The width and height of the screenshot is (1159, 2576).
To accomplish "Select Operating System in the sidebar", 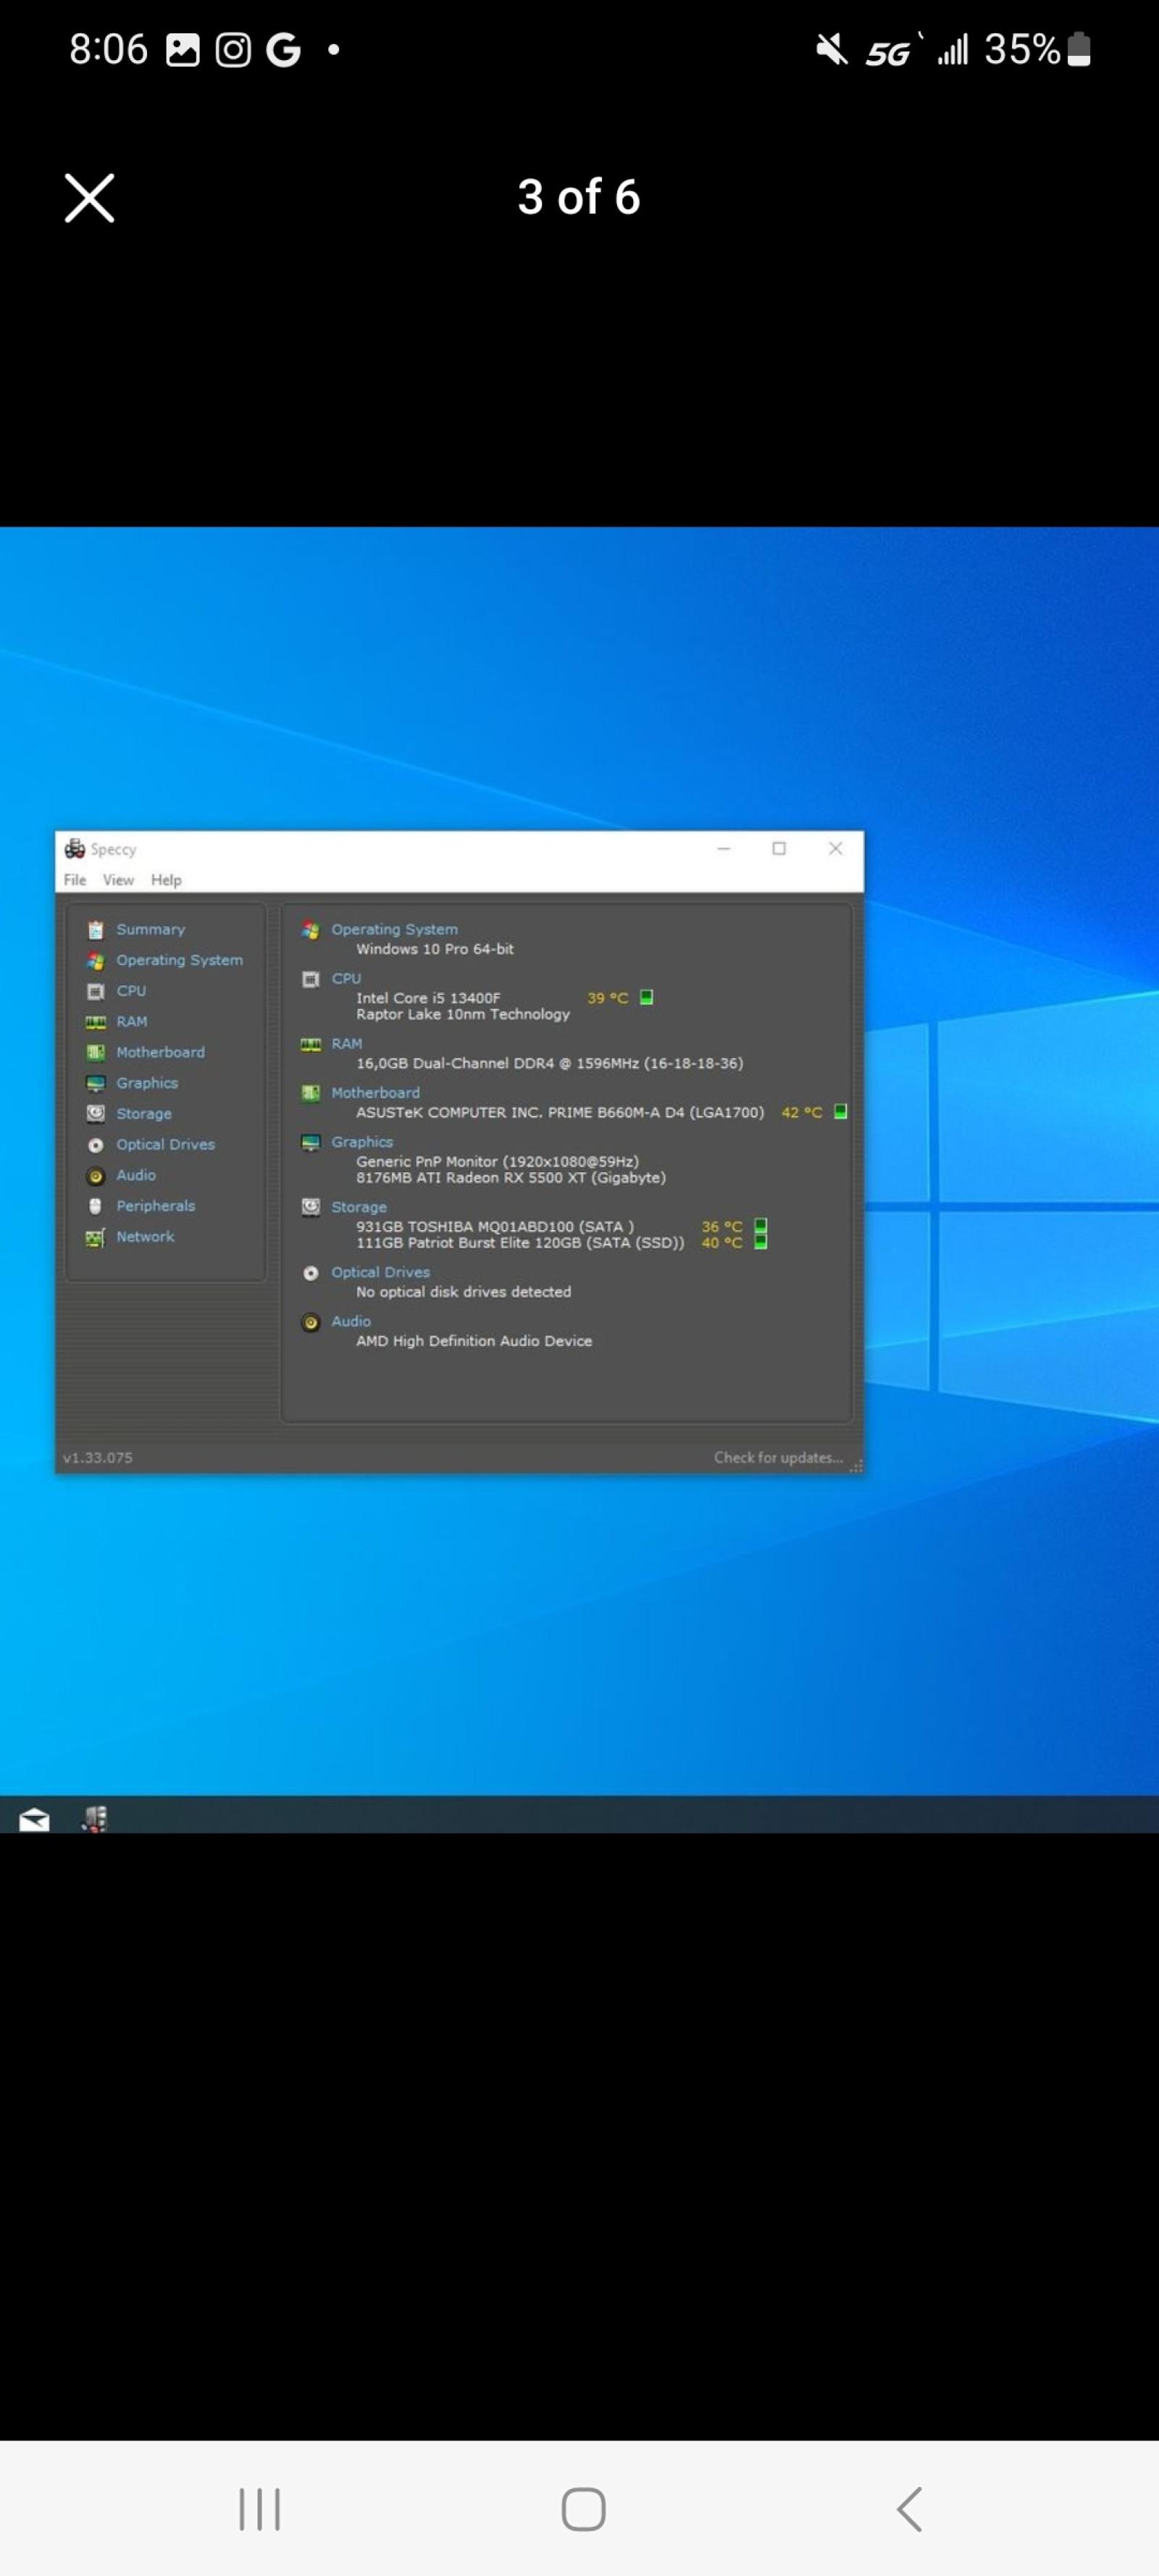I will point(179,960).
